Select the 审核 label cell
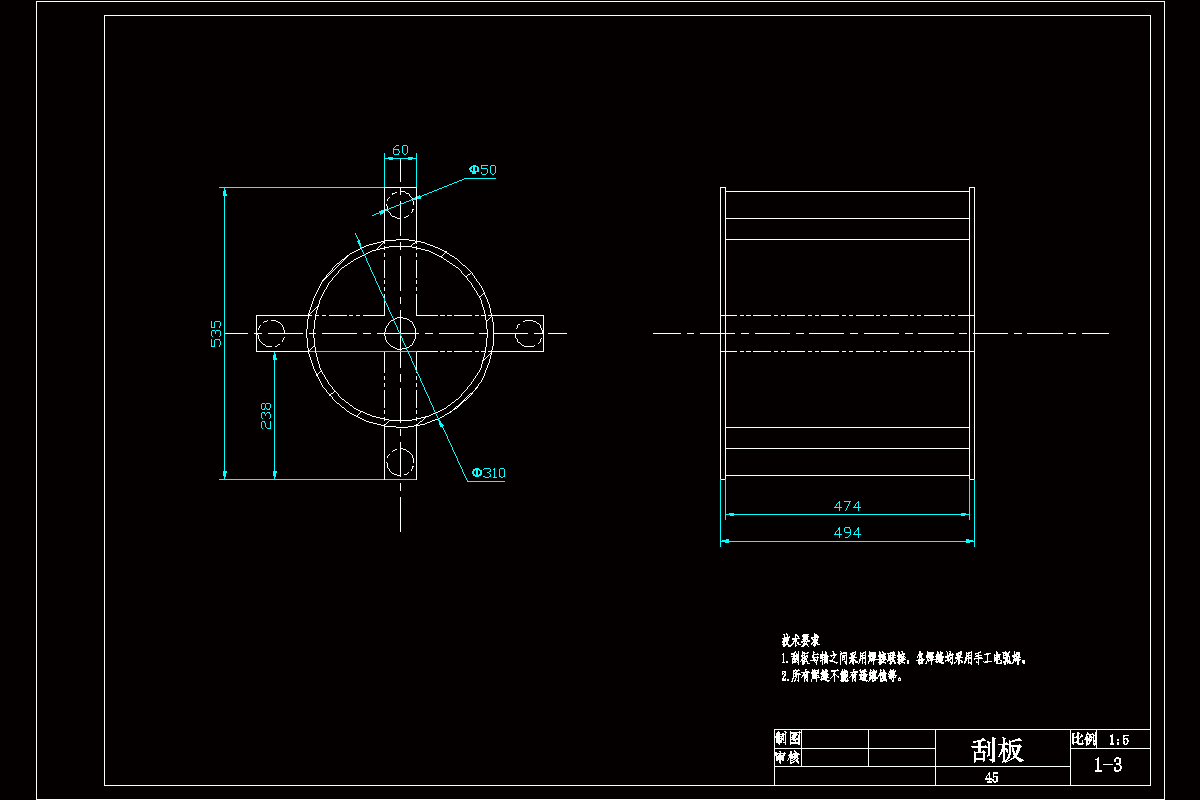 point(787,758)
